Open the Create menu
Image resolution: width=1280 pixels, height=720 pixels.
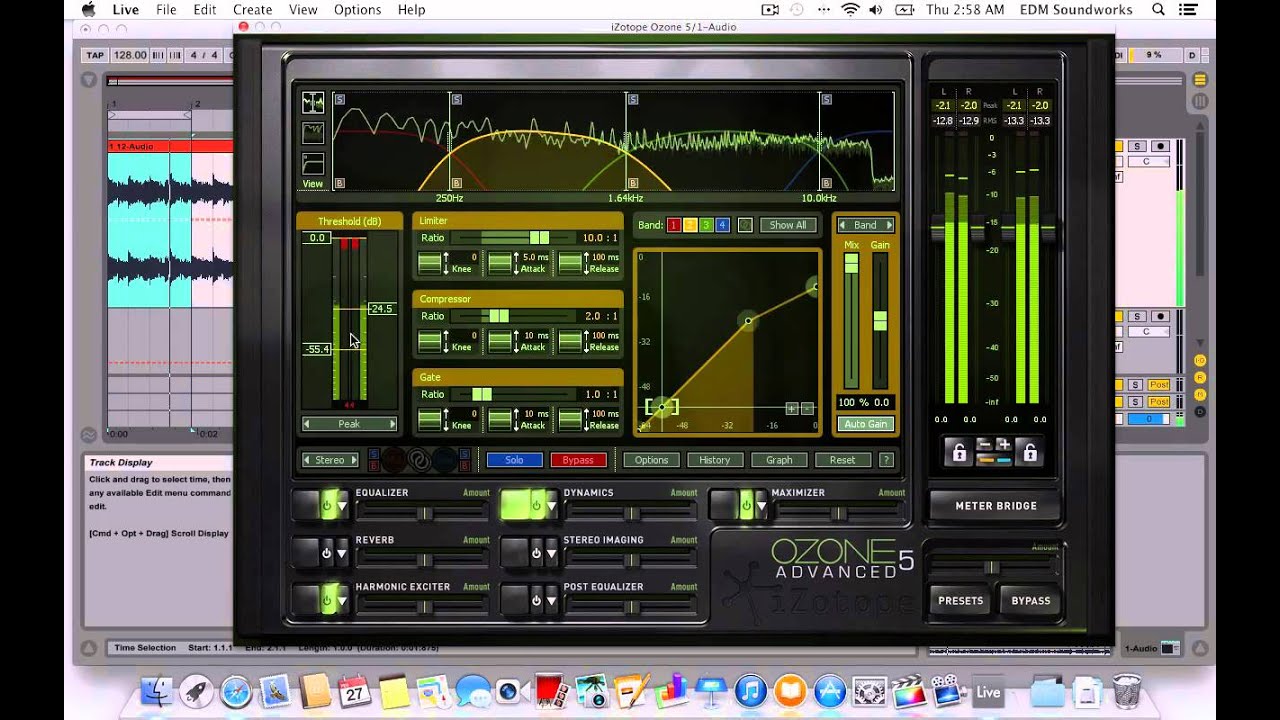[252, 10]
